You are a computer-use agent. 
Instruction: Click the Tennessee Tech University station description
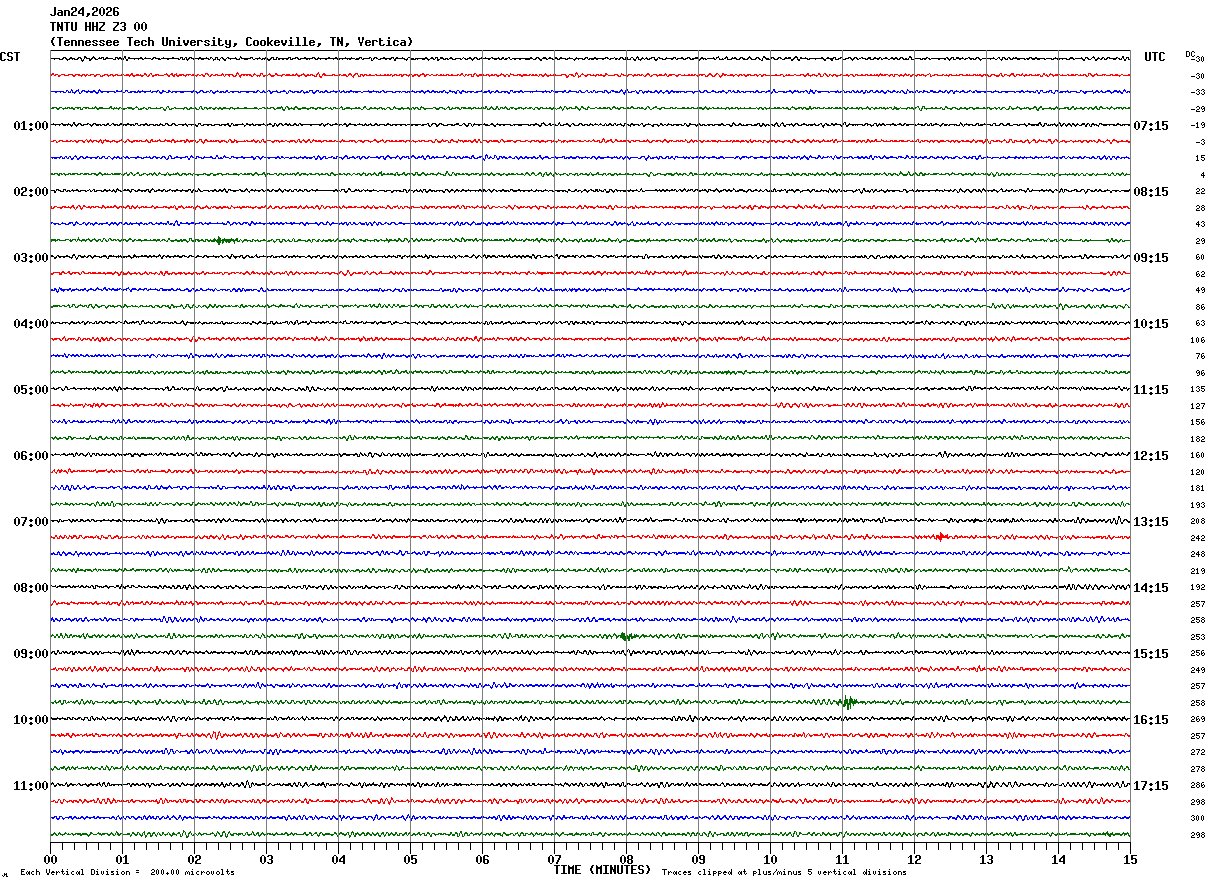[231, 42]
